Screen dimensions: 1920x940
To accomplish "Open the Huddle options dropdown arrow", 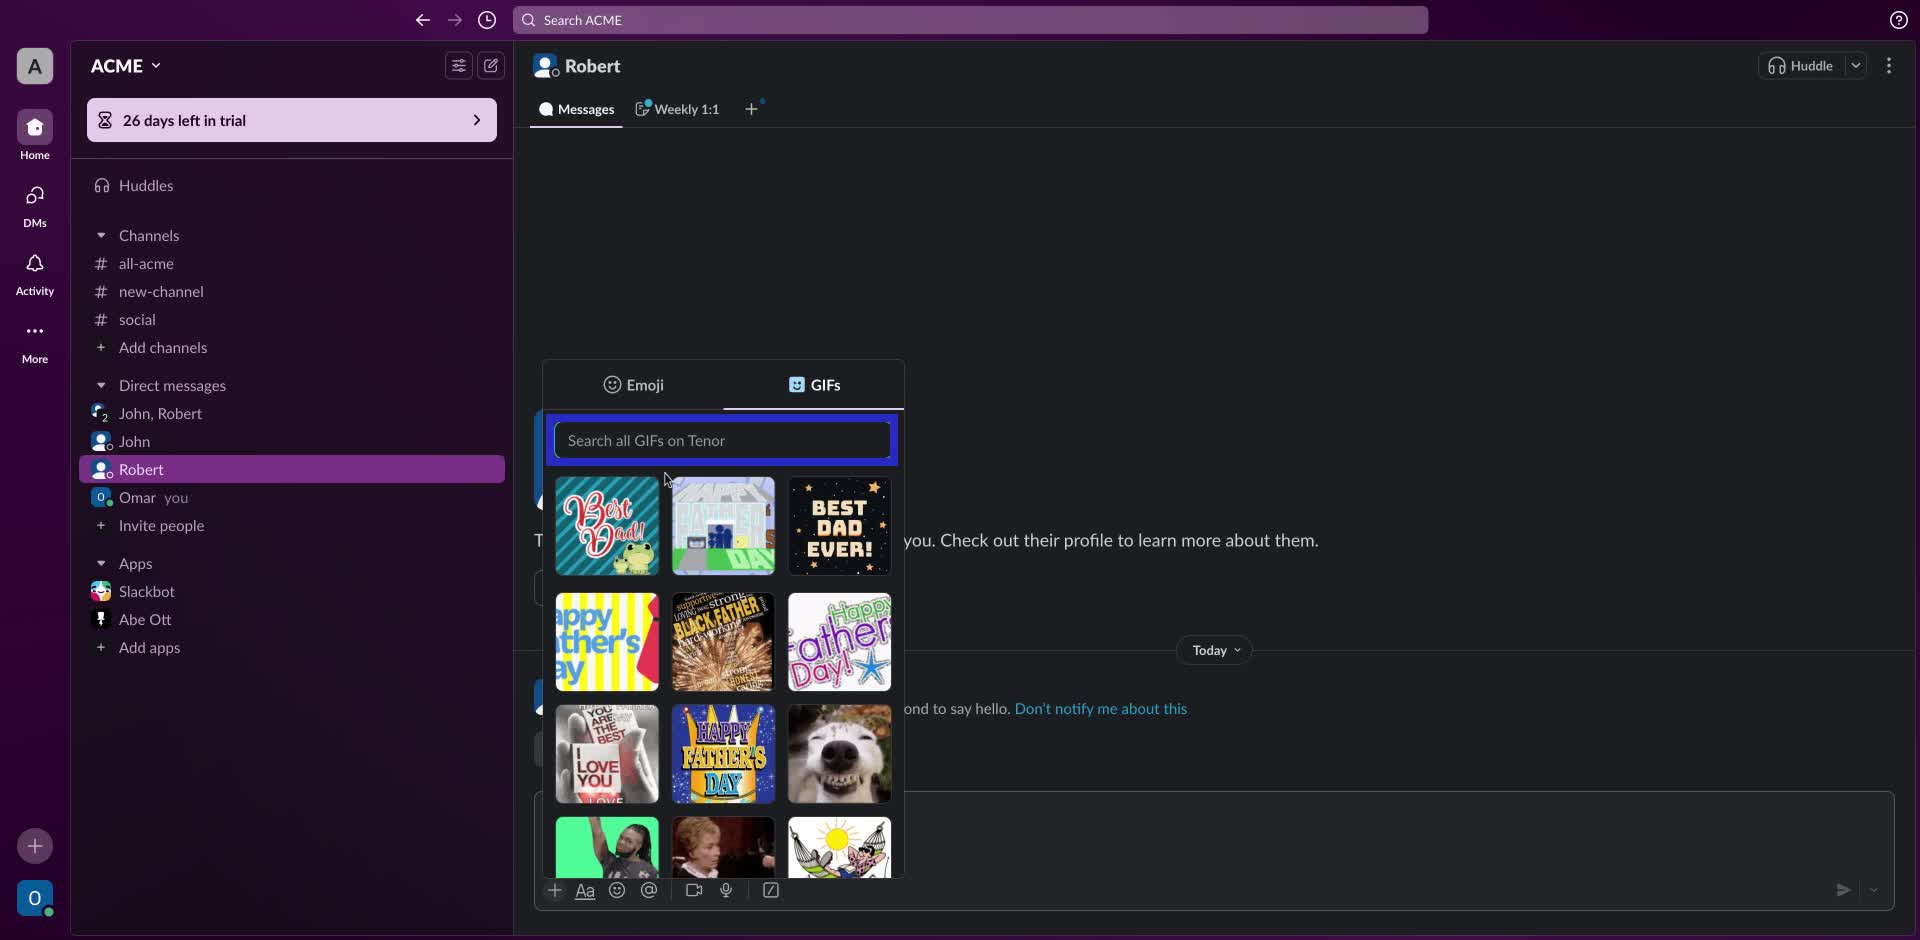I will (1857, 65).
